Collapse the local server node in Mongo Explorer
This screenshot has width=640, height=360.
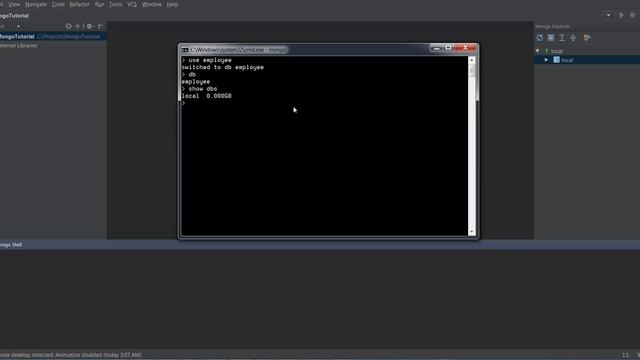click(x=538, y=51)
